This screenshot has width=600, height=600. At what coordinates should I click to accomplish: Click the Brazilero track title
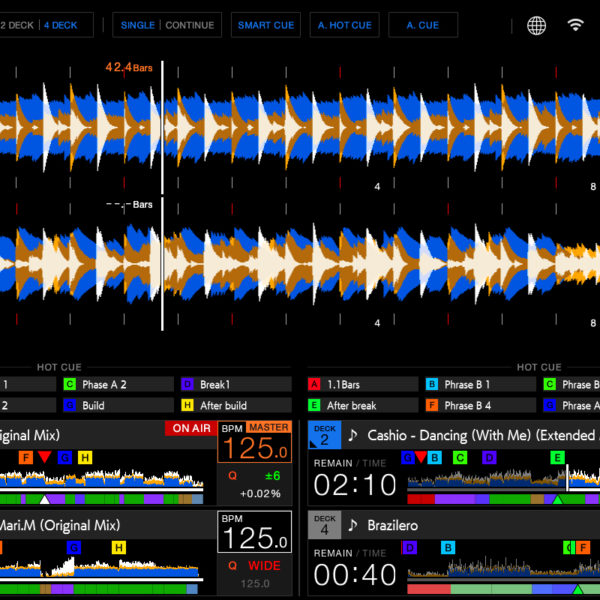pos(393,525)
